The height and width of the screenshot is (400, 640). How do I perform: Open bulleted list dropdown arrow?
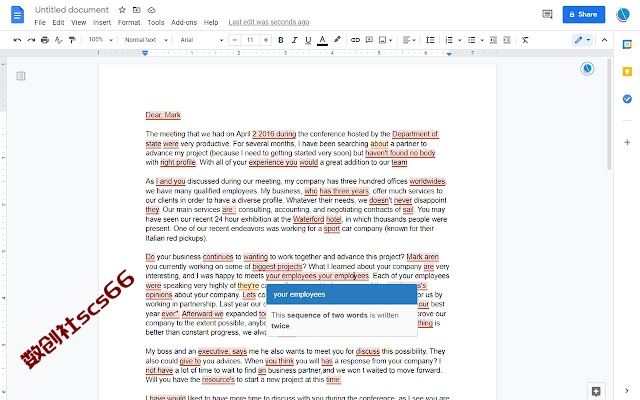pos(482,40)
